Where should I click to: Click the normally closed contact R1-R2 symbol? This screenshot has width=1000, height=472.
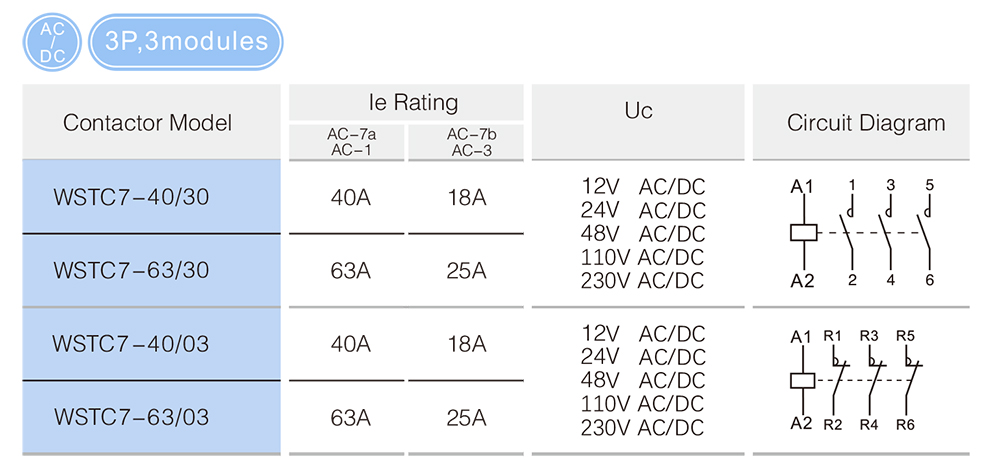pos(838,381)
